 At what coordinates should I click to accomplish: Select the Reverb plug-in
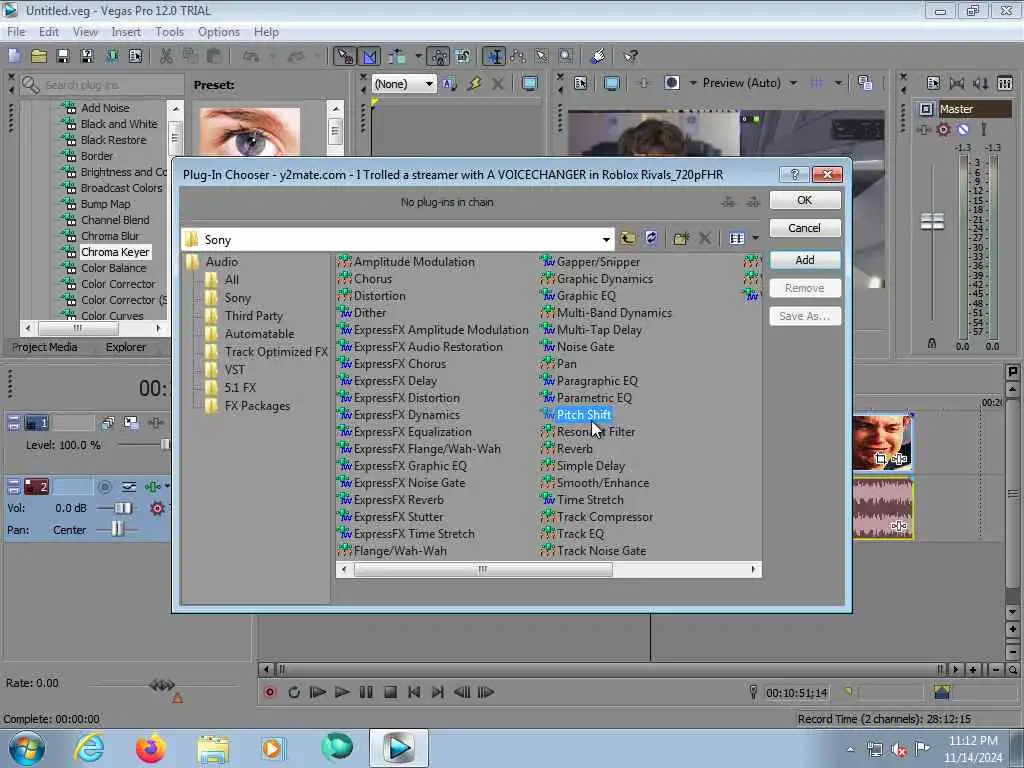click(x=575, y=449)
